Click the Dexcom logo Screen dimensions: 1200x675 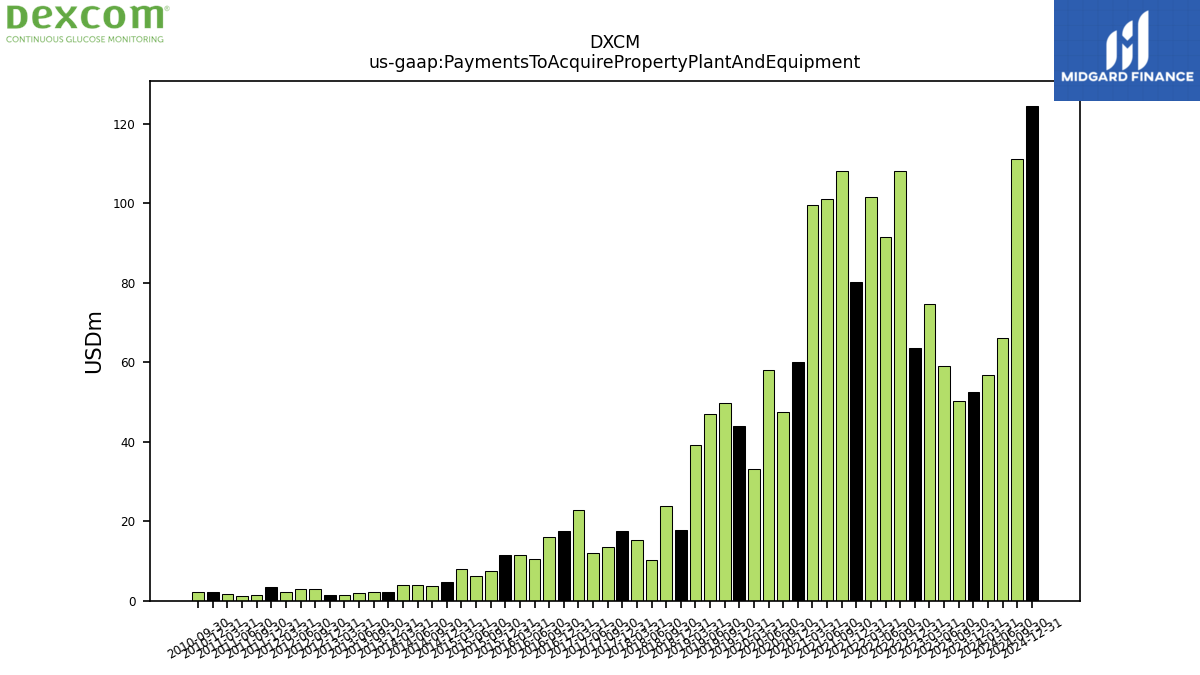(x=86, y=22)
